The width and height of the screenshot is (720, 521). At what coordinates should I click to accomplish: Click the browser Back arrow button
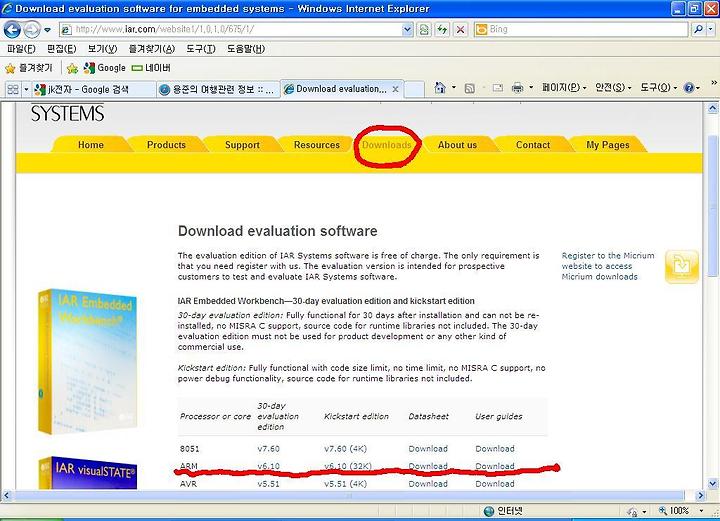coord(12,30)
